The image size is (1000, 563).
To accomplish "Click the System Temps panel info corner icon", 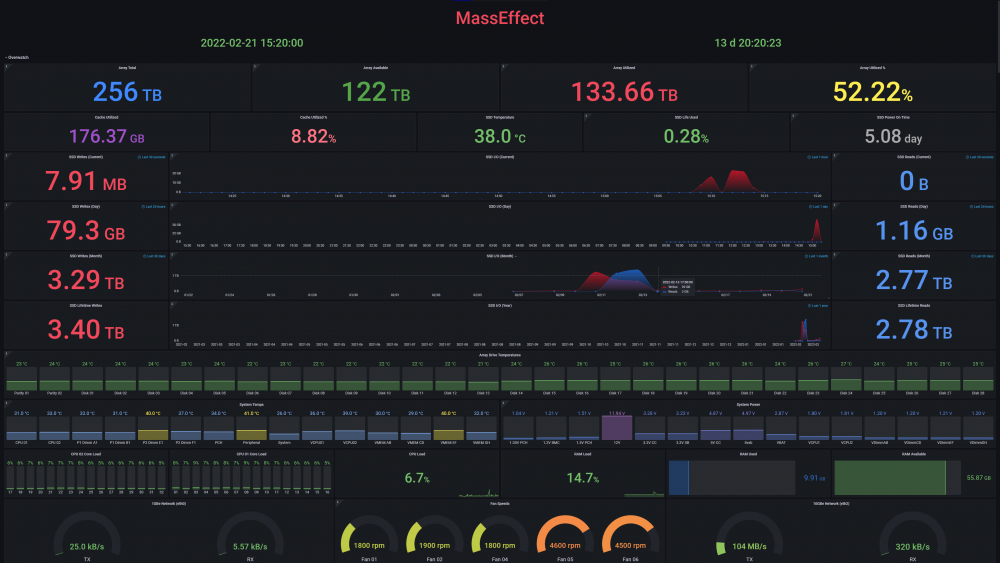I will point(7,403).
